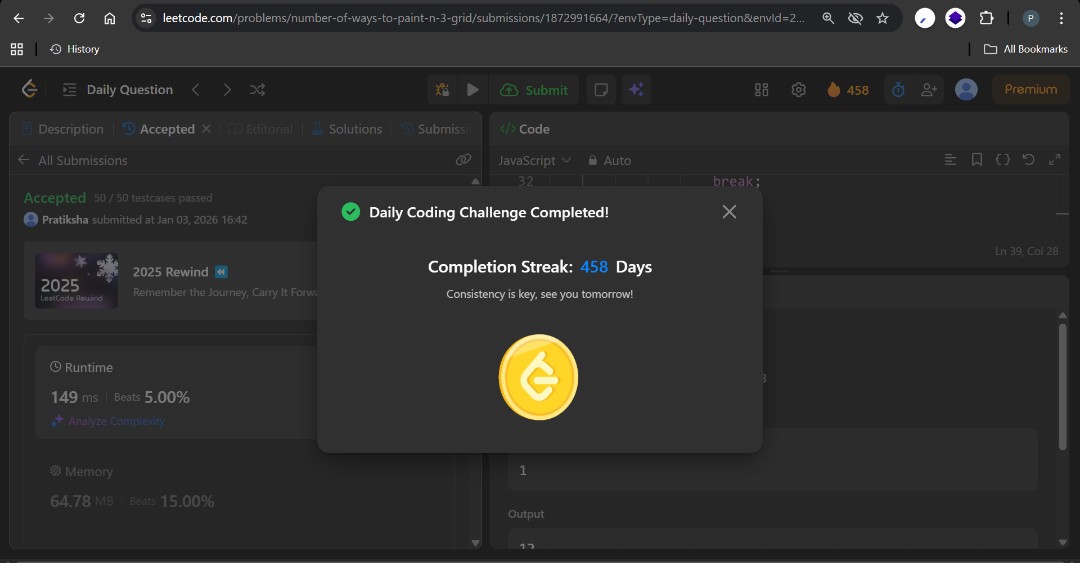Open the user avatar menu

point(966,90)
